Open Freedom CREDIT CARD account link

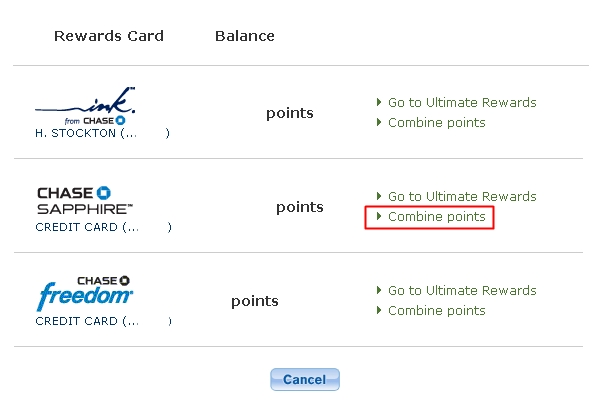pos(103,321)
